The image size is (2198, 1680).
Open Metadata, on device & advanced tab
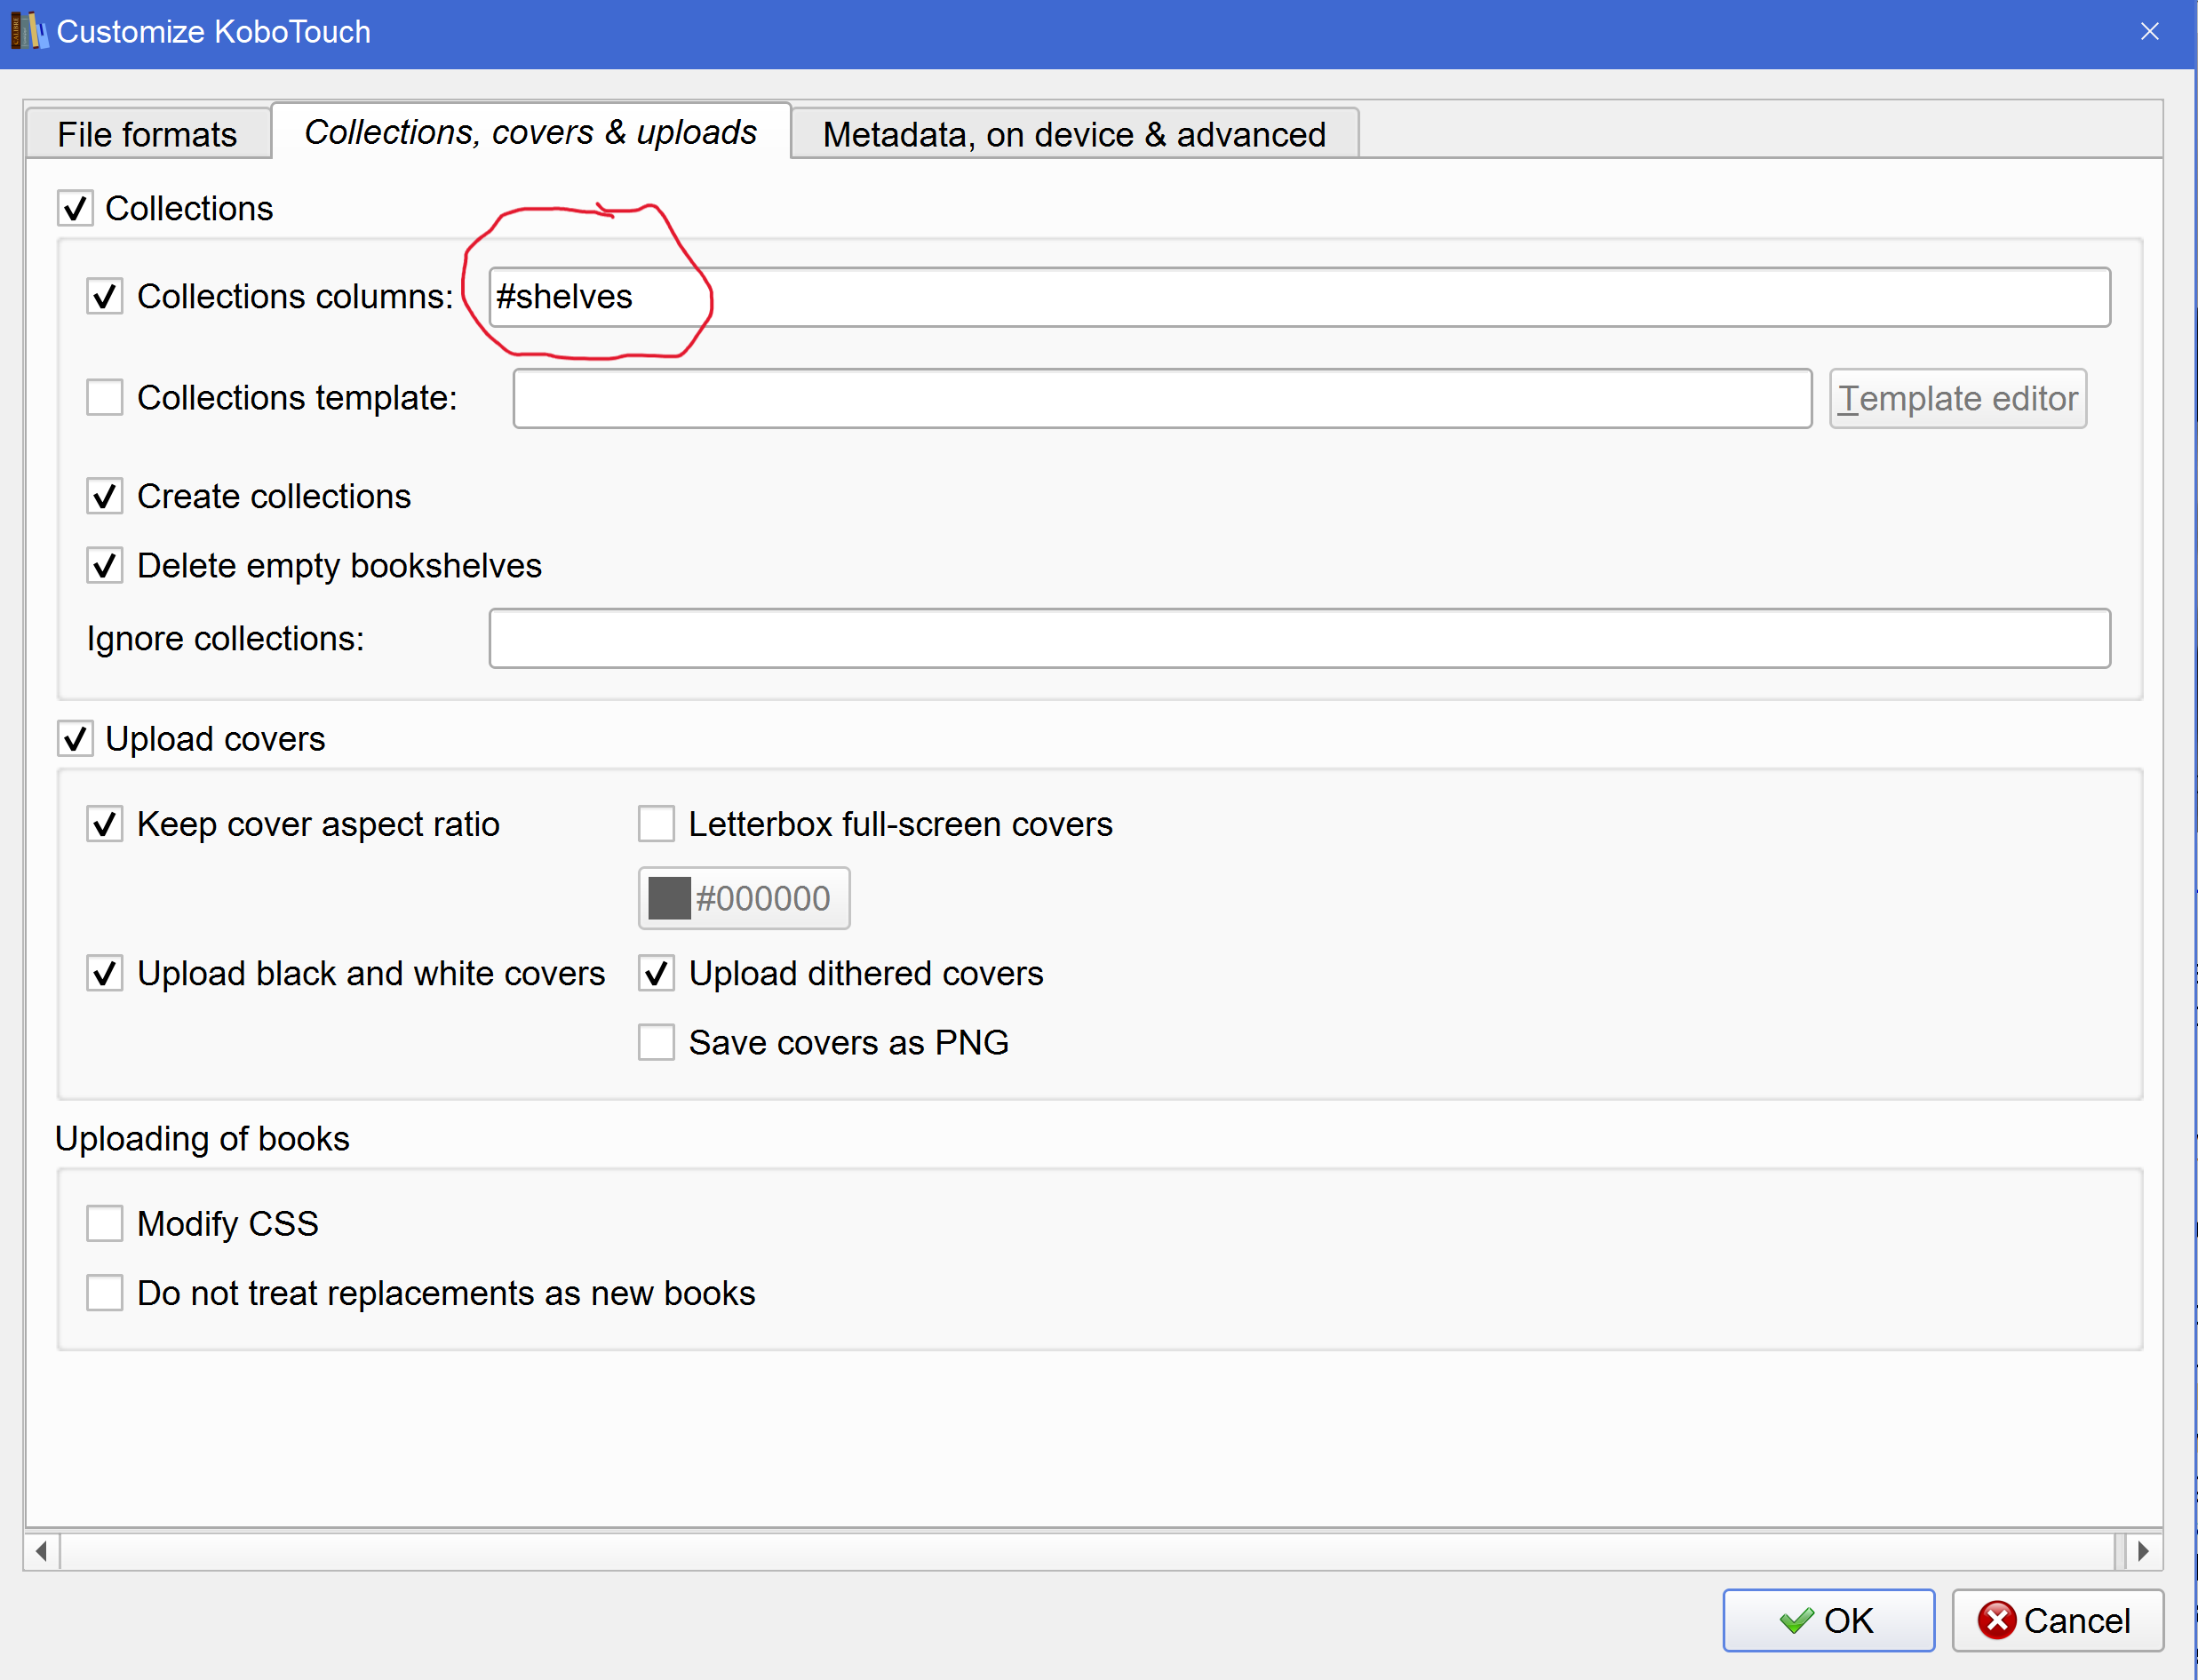coord(1073,134)
